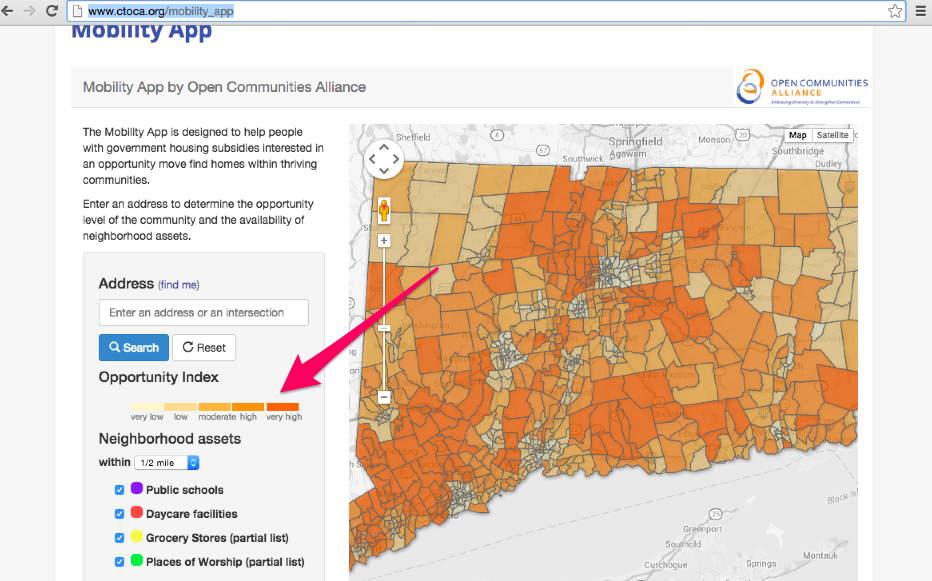Click the Places of Worship (partial list) label
932x581 pixels.
(x=225, y=562)
